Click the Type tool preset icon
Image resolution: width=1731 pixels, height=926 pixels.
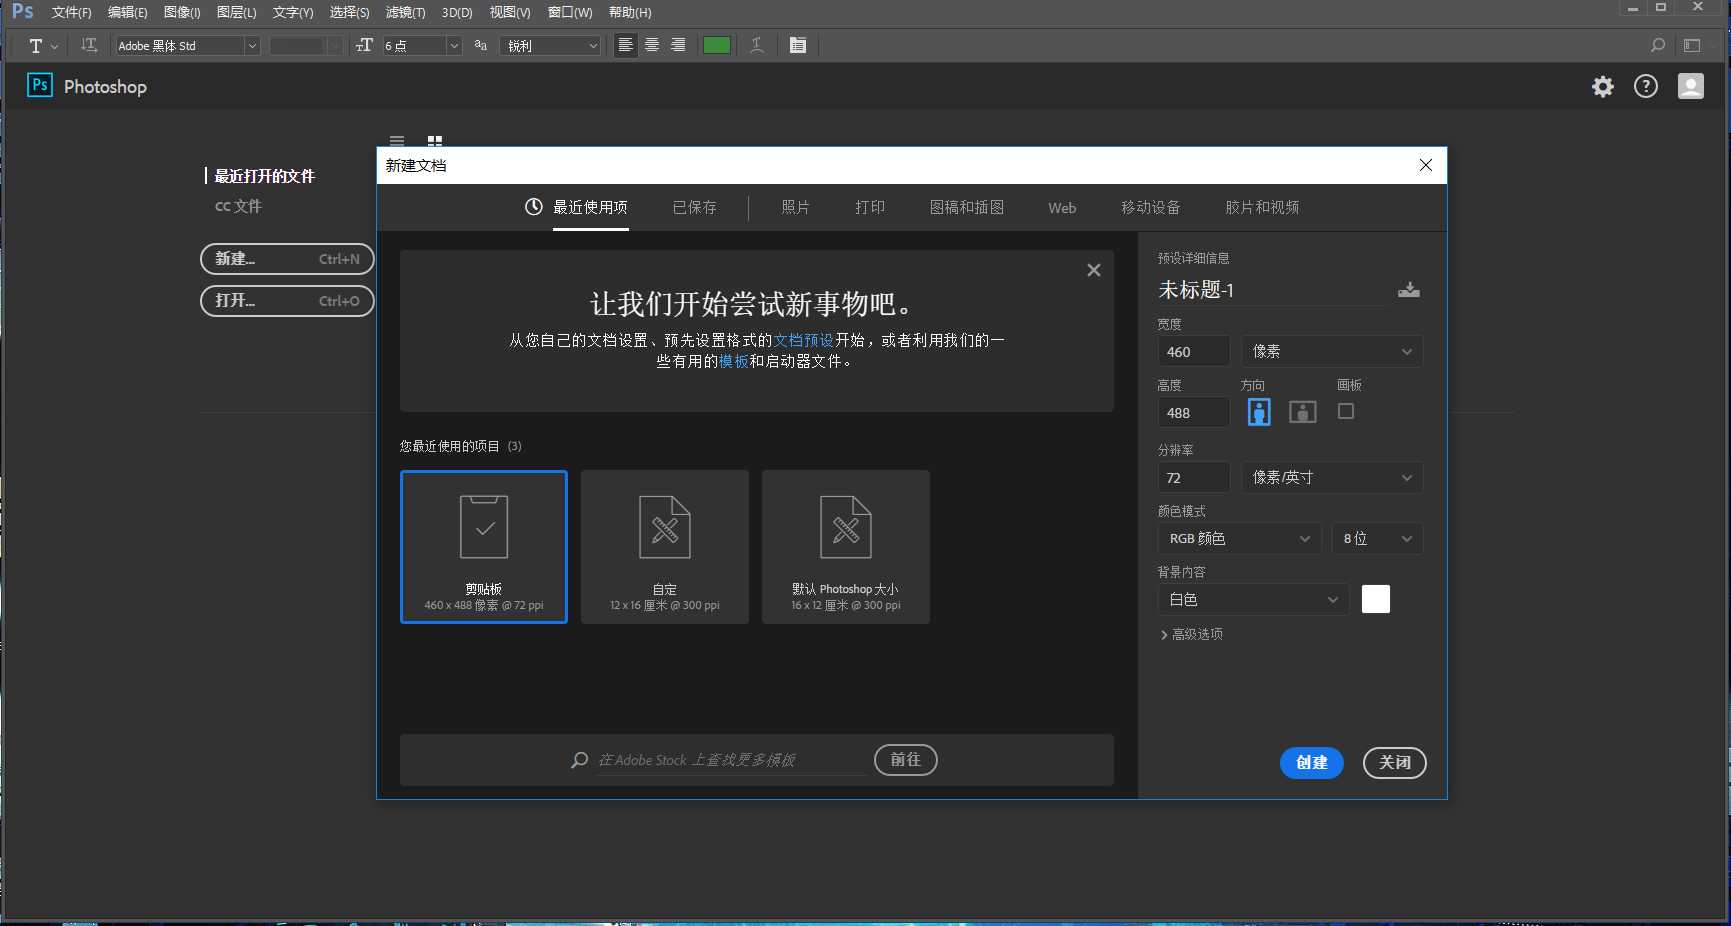pos(36,46)
